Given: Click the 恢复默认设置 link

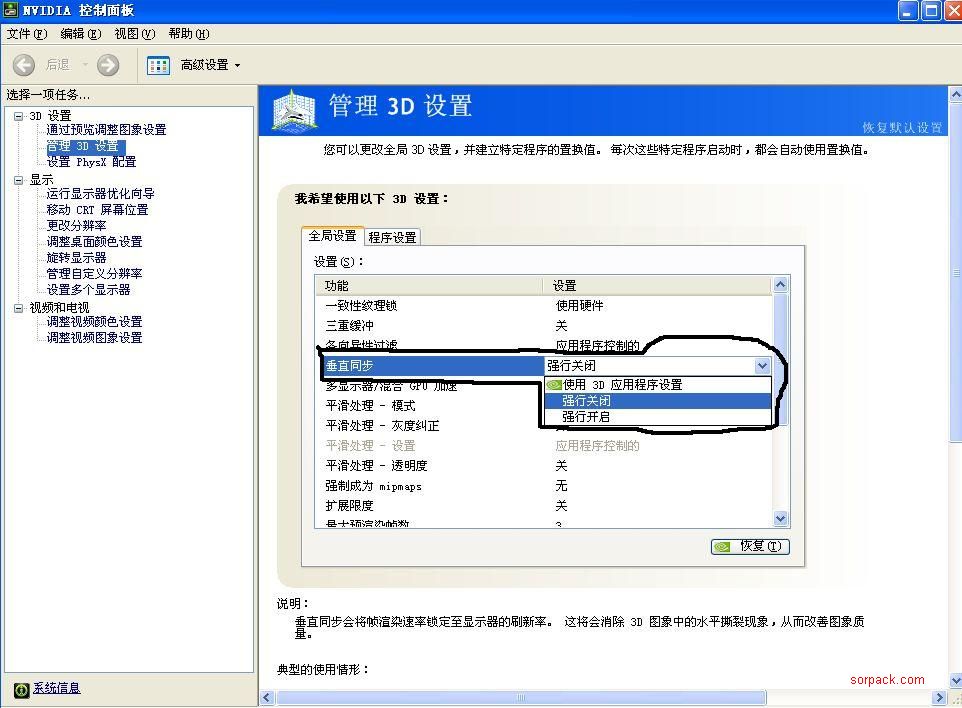Looking at the screenshot, I should pyautogui.click(x=902, y=127).
